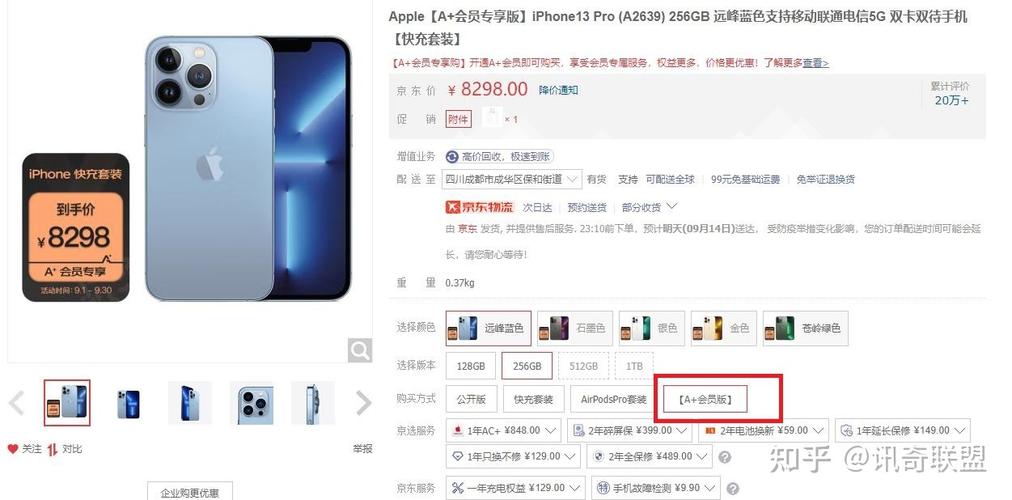Click the help icon after 手机故障检测
Image resolution: width=1012 pixels, height=500 pixels.
[x=732, y=488]
